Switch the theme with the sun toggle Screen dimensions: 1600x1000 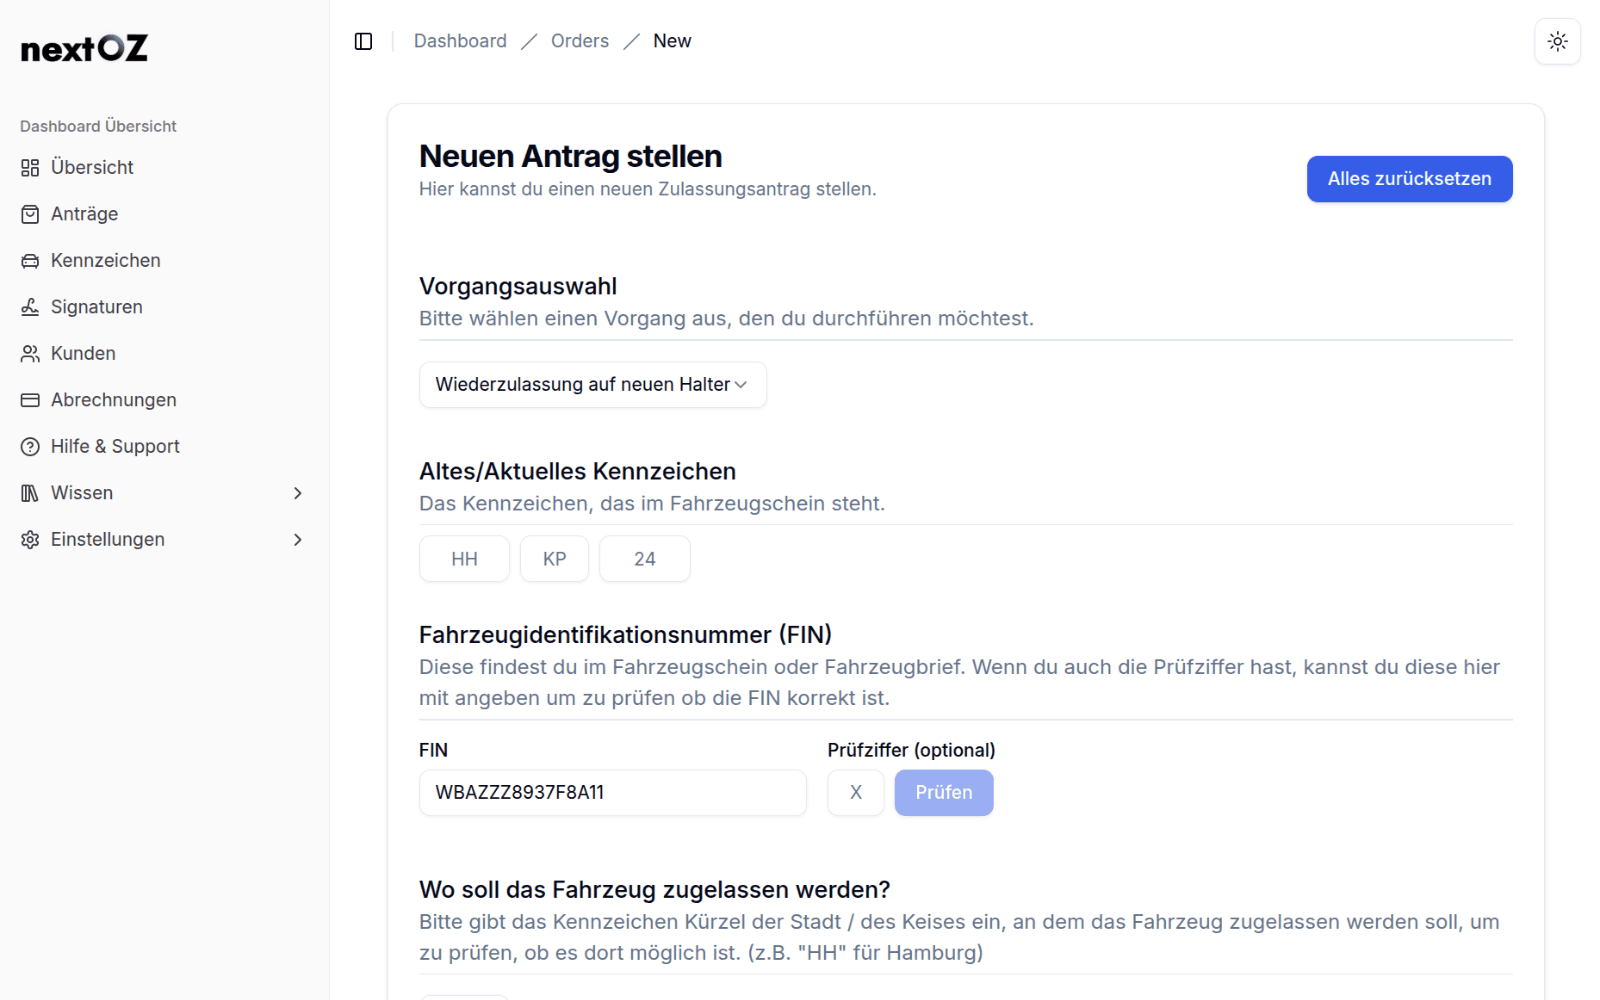coord(1557,41)
